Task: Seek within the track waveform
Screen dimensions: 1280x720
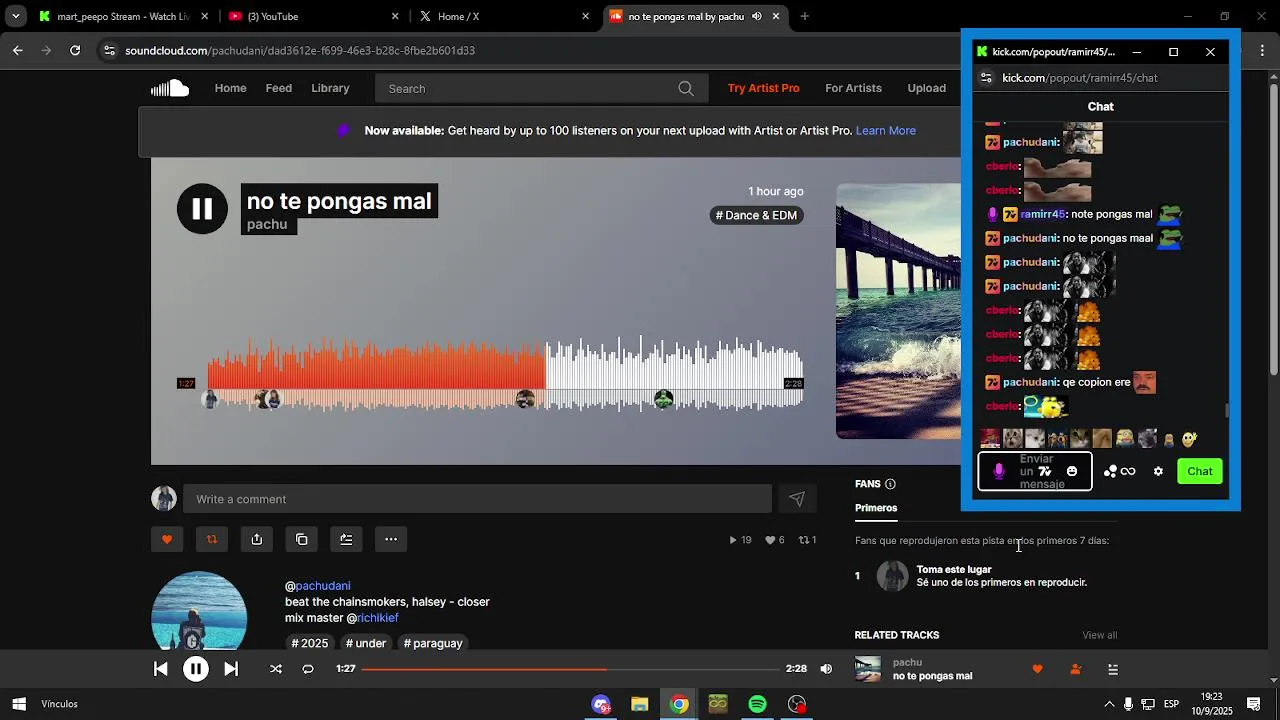Action: 505,374
